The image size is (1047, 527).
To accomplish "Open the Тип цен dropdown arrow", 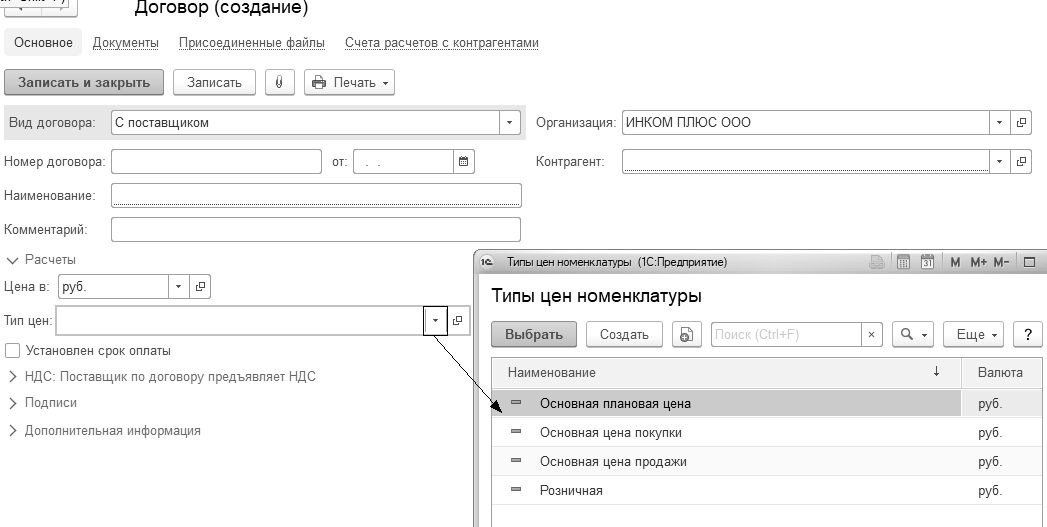I will point(435,321).
